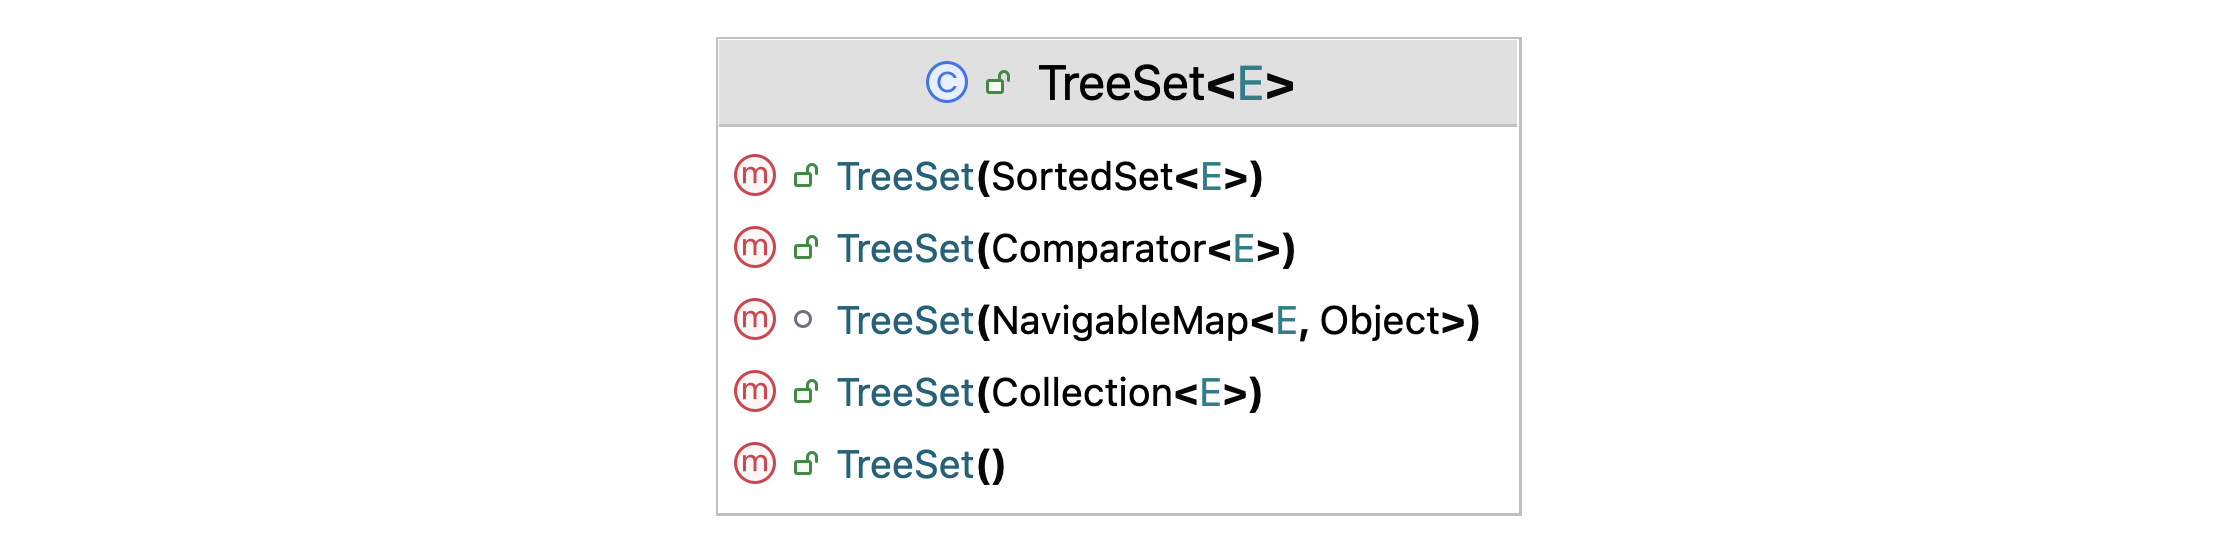Click the type parameter E in class header
This screenshot has width=2226, height=556.
tap(1250, 83)
